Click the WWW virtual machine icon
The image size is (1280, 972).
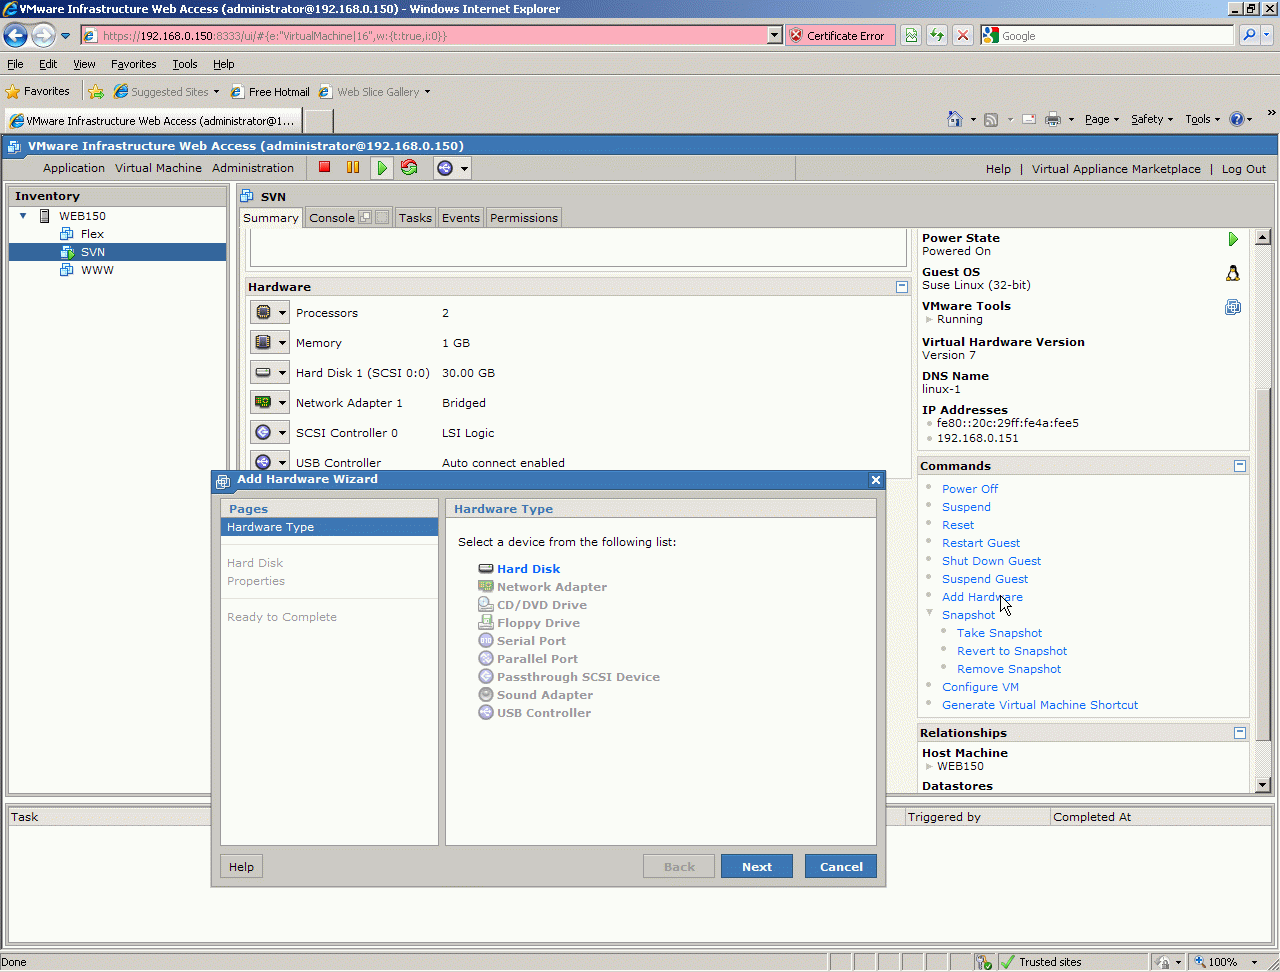coord(67,270)
